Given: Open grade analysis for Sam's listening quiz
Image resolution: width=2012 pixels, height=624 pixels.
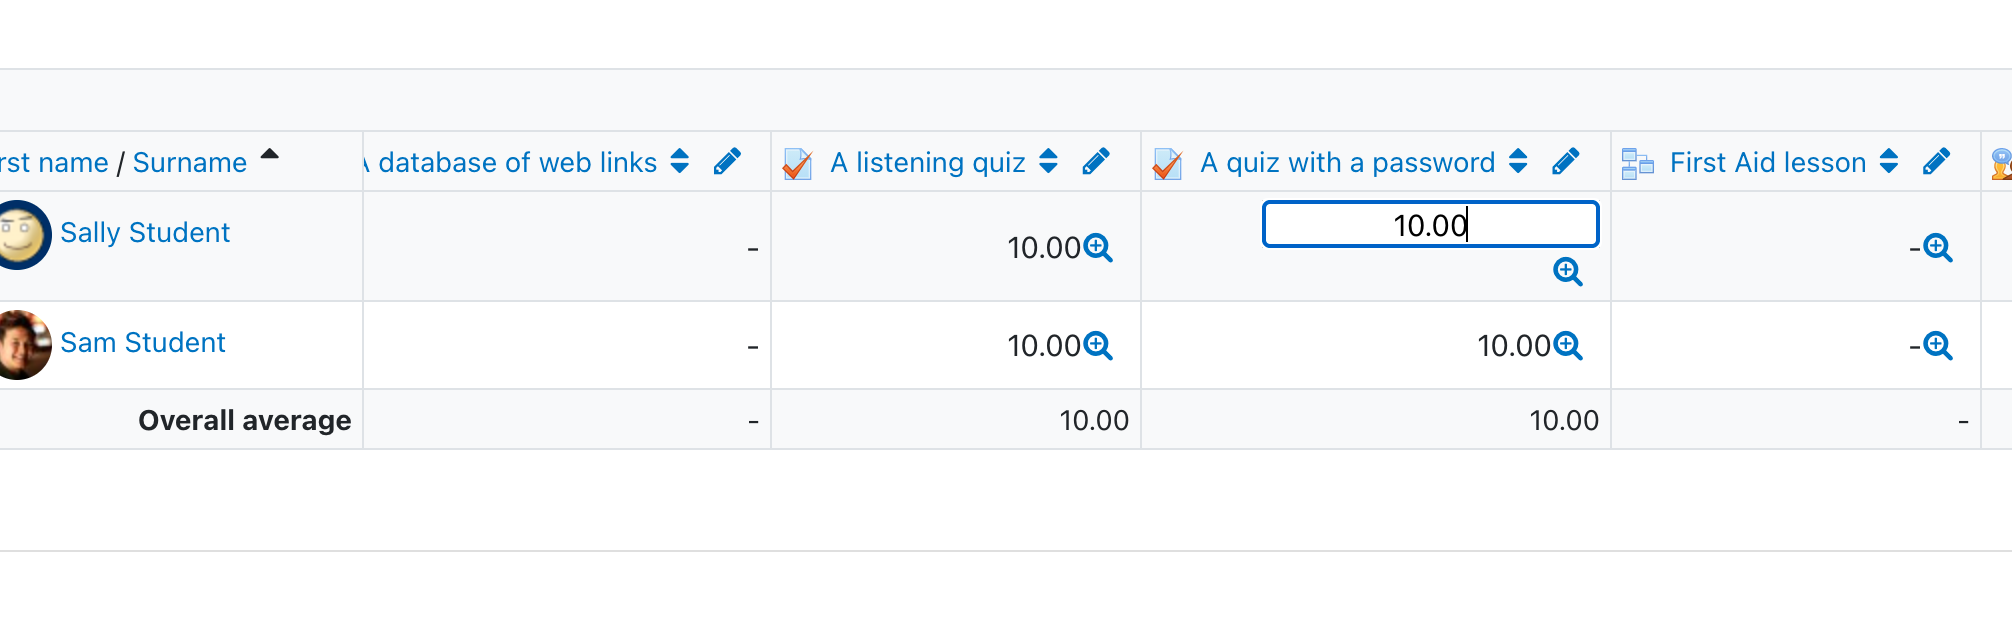Looking at the screenshot, I should tap(1098, 345).
